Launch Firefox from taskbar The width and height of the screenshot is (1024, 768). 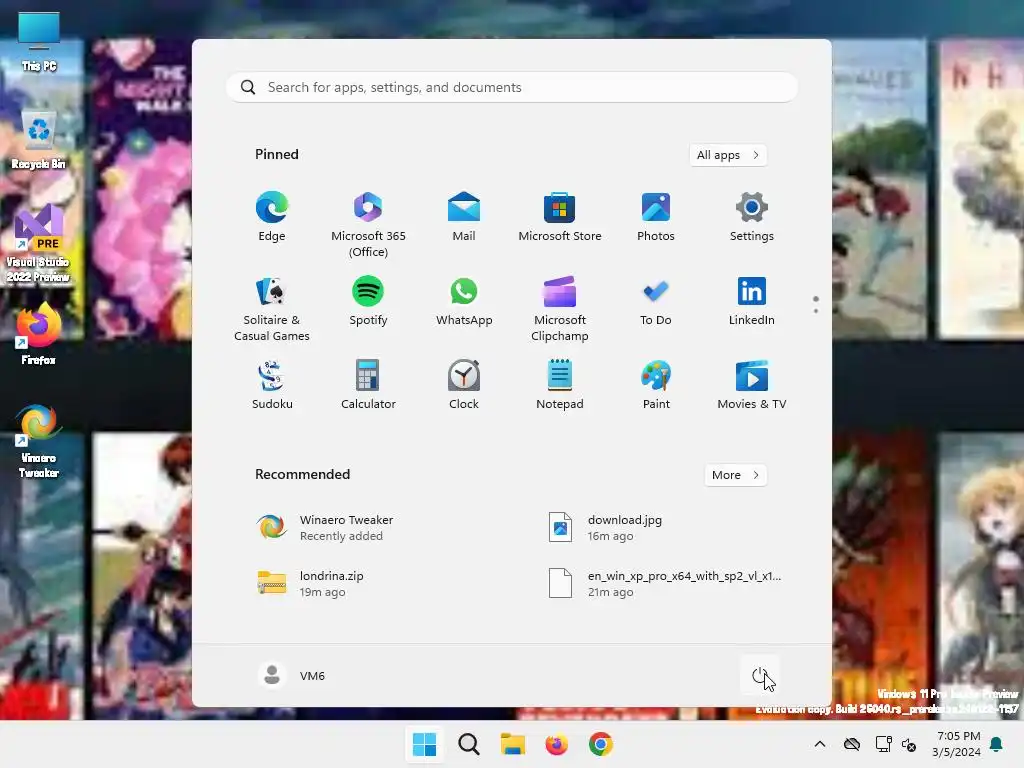(x=556, y=744)
